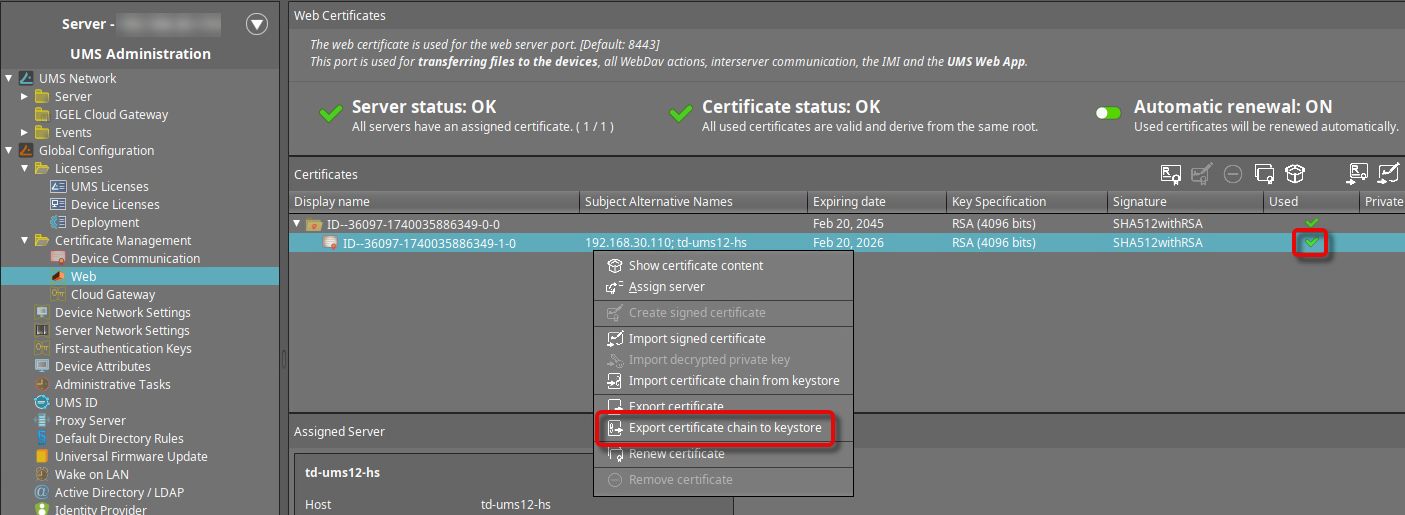Click the box-shaped toolbar icon
Screen dimensions: 1405x515
[1295, 174]
